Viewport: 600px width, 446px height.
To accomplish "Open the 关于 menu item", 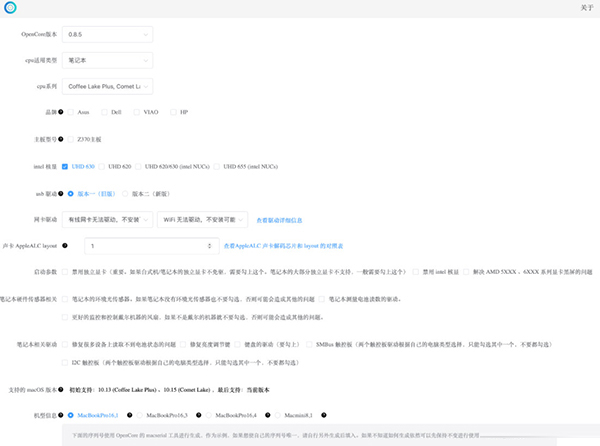I will pyautogui.click(x=586, y=8).
